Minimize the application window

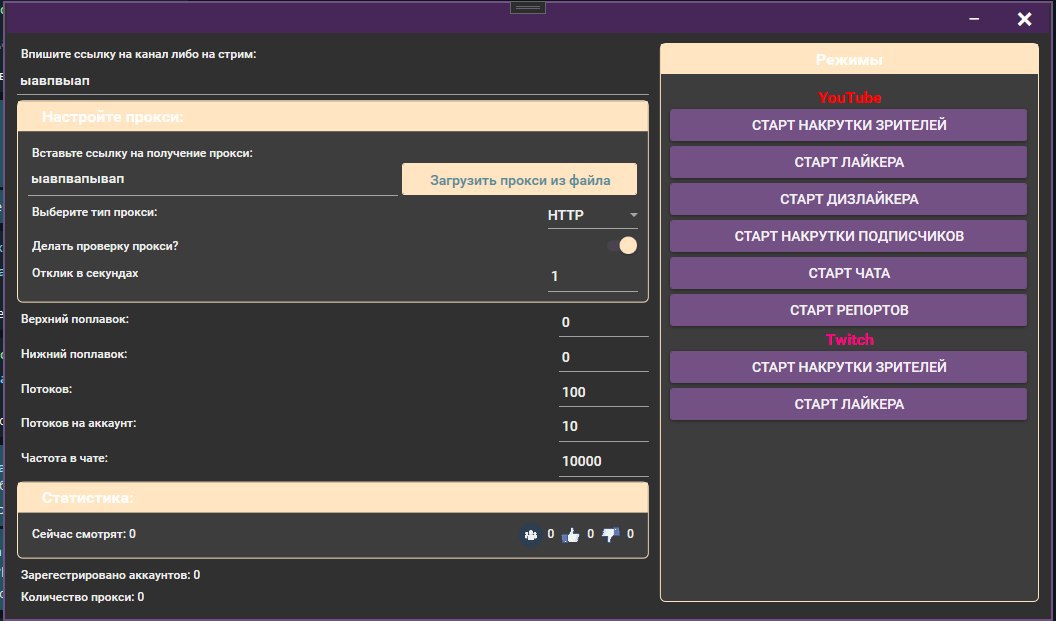pyautogui.click(x=974, y=19)
